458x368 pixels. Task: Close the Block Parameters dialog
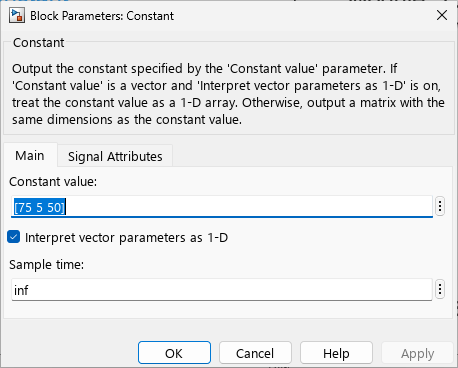(442, 15)
